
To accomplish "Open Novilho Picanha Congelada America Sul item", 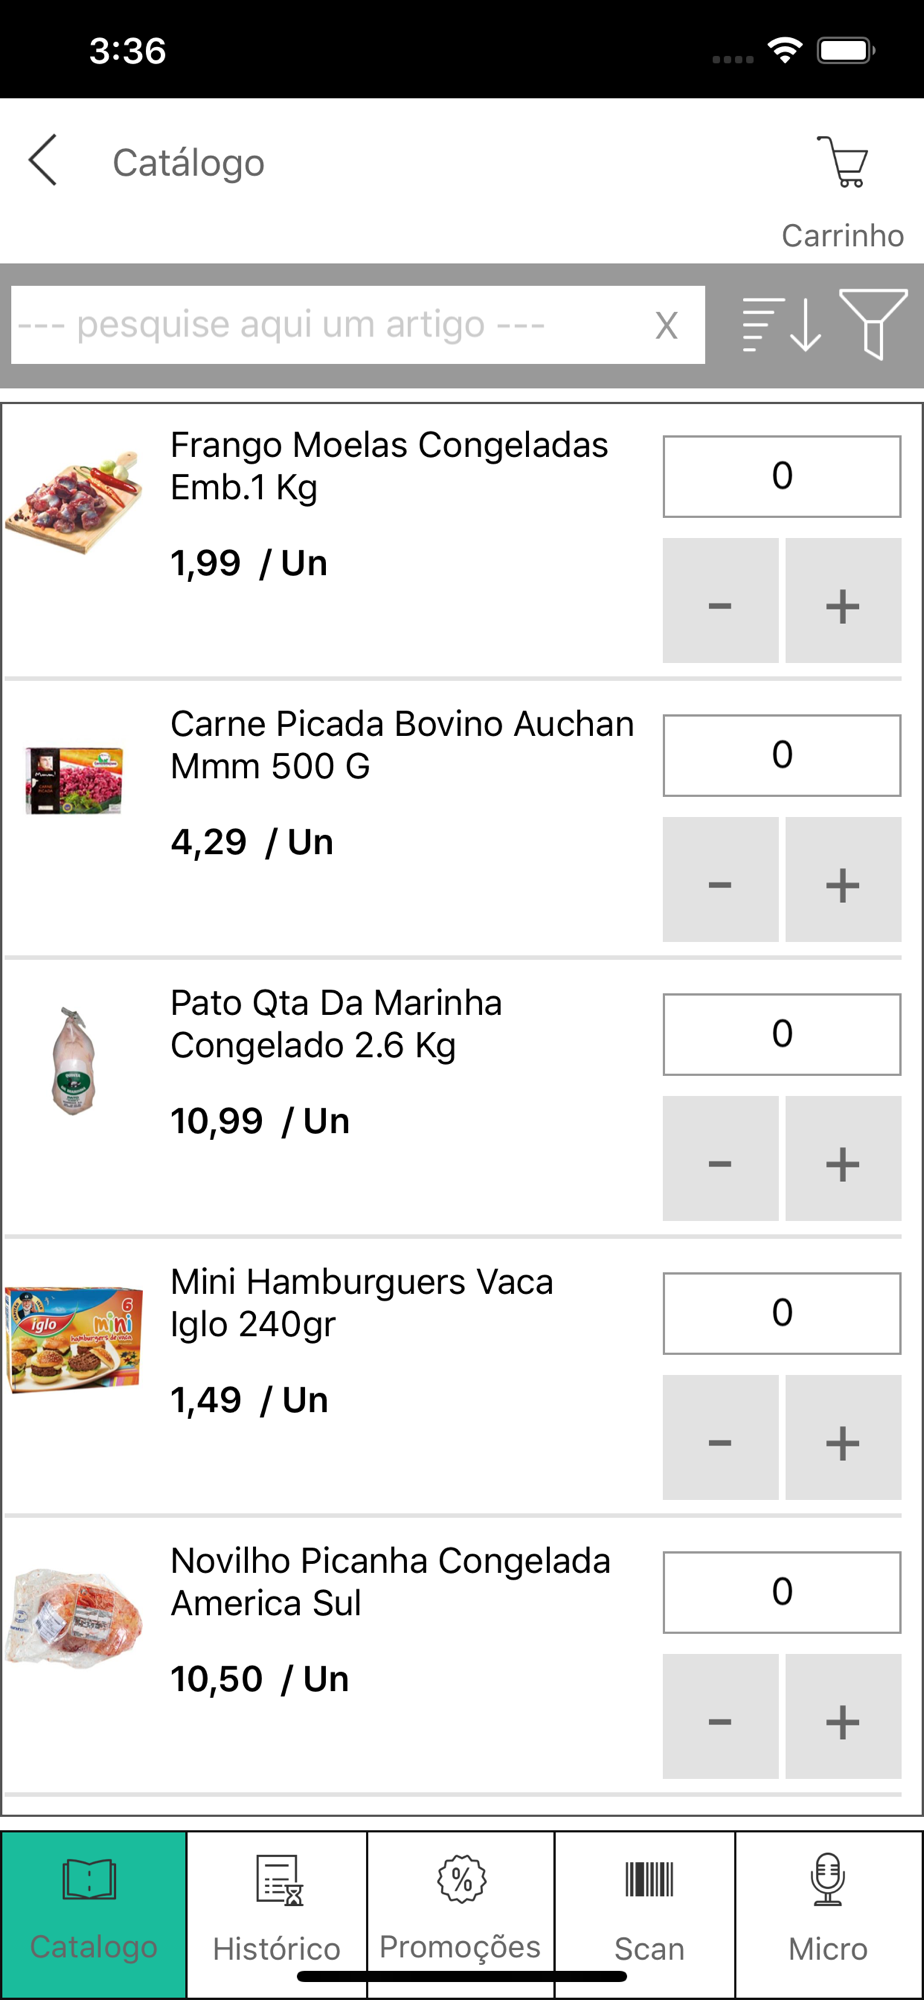I will [x=390, y=1581].
